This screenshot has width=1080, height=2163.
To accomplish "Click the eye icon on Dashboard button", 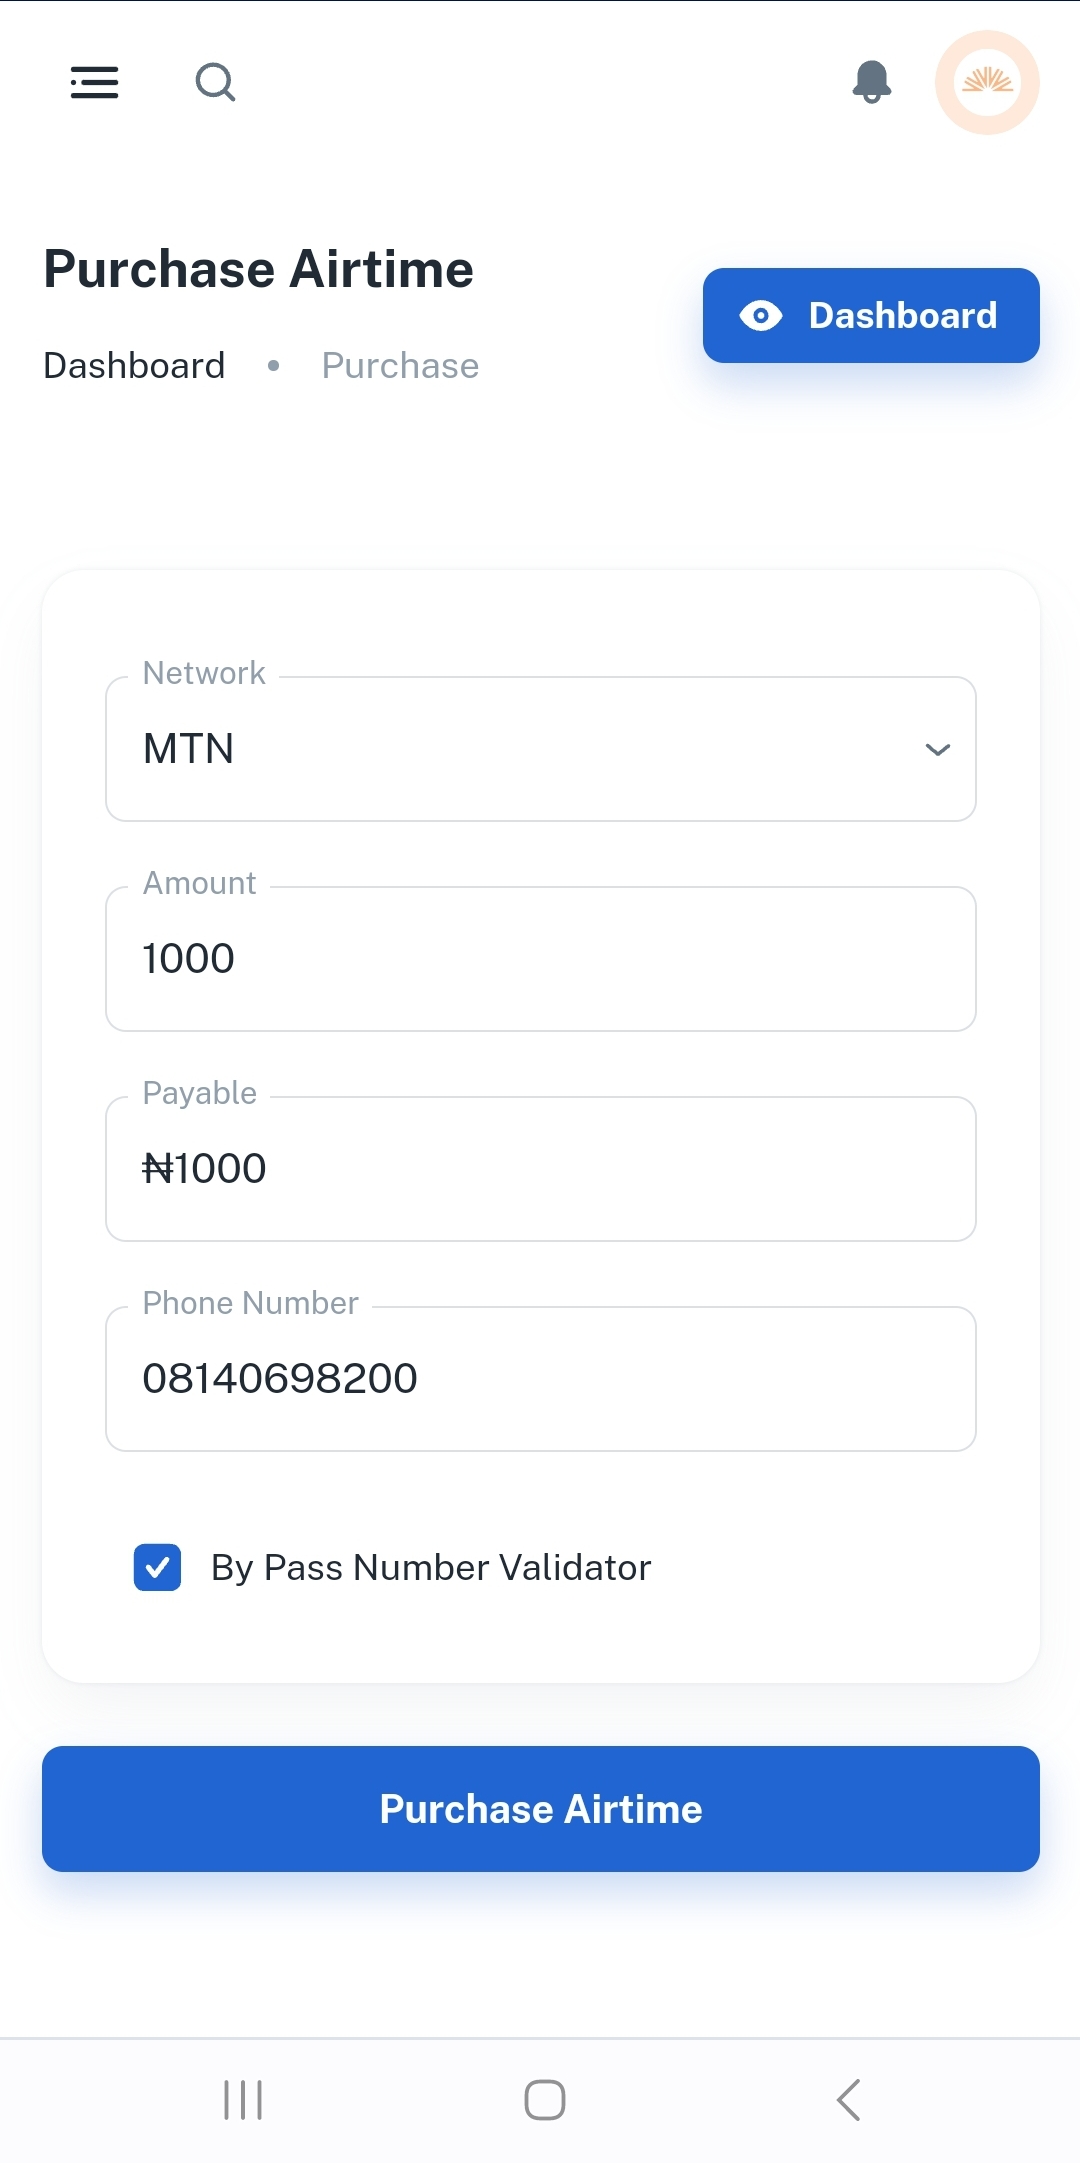I will (761, 316).
